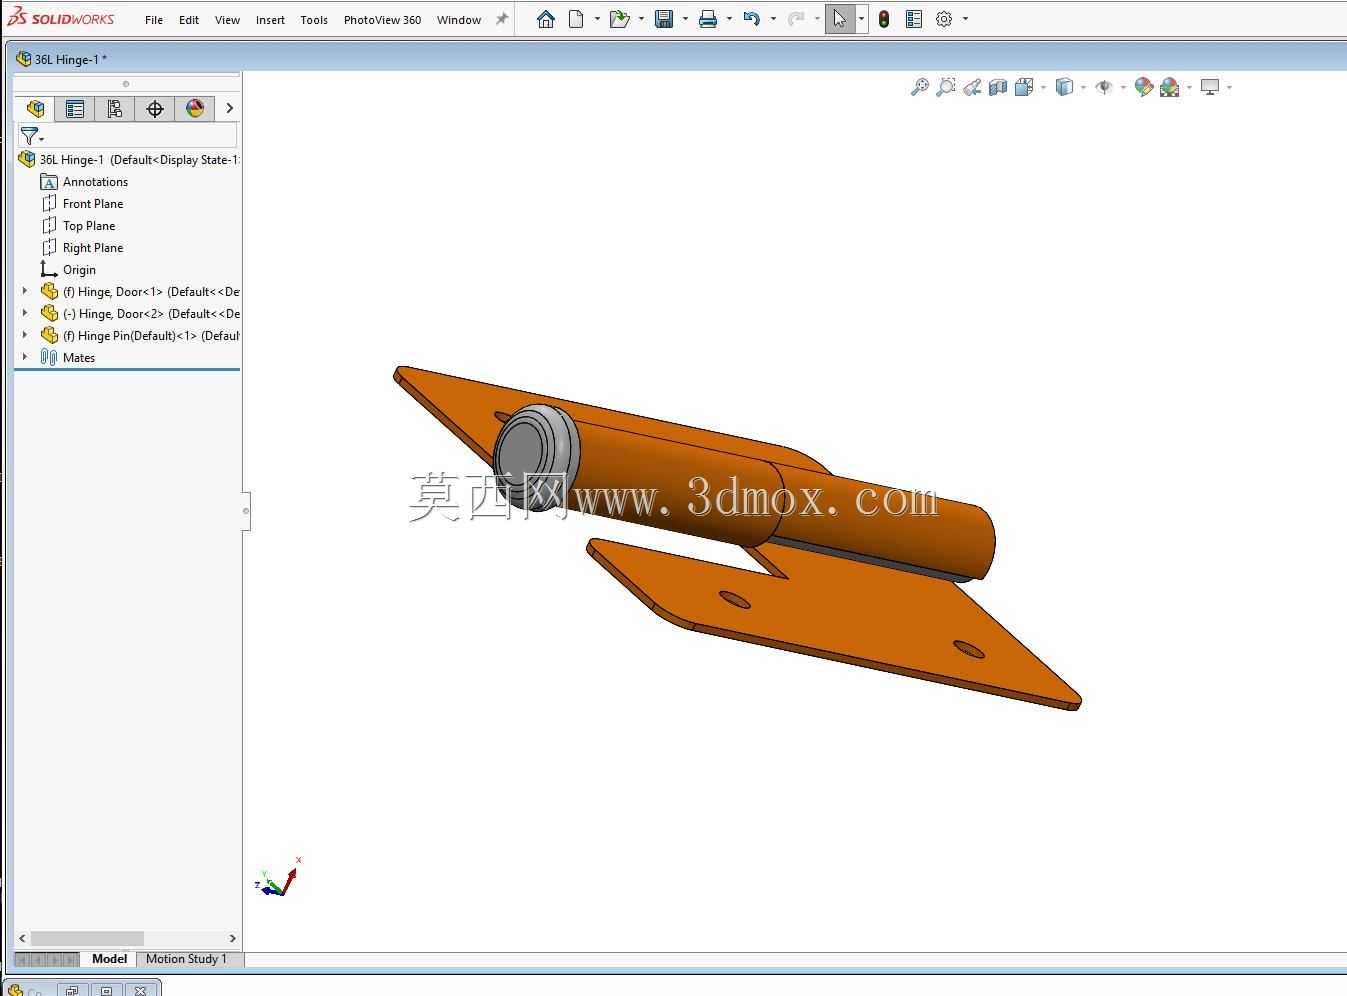The width and height of the screenshot is (1347, 996).
Task: Create a new document
Action: click(576, 19)
